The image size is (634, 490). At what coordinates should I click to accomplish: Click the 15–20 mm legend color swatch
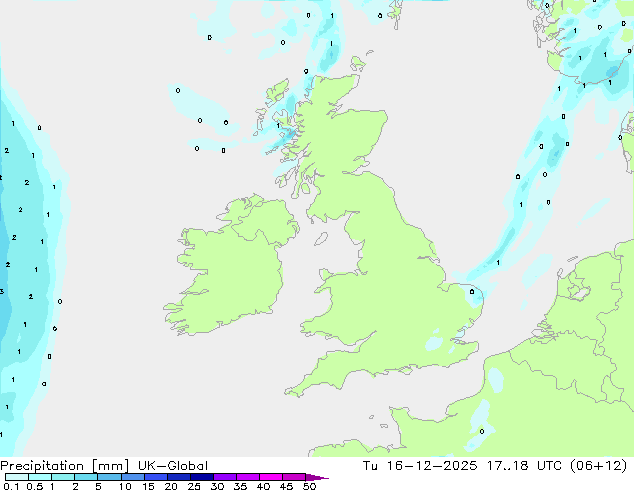pyautogui.click(x=156, y=477)
